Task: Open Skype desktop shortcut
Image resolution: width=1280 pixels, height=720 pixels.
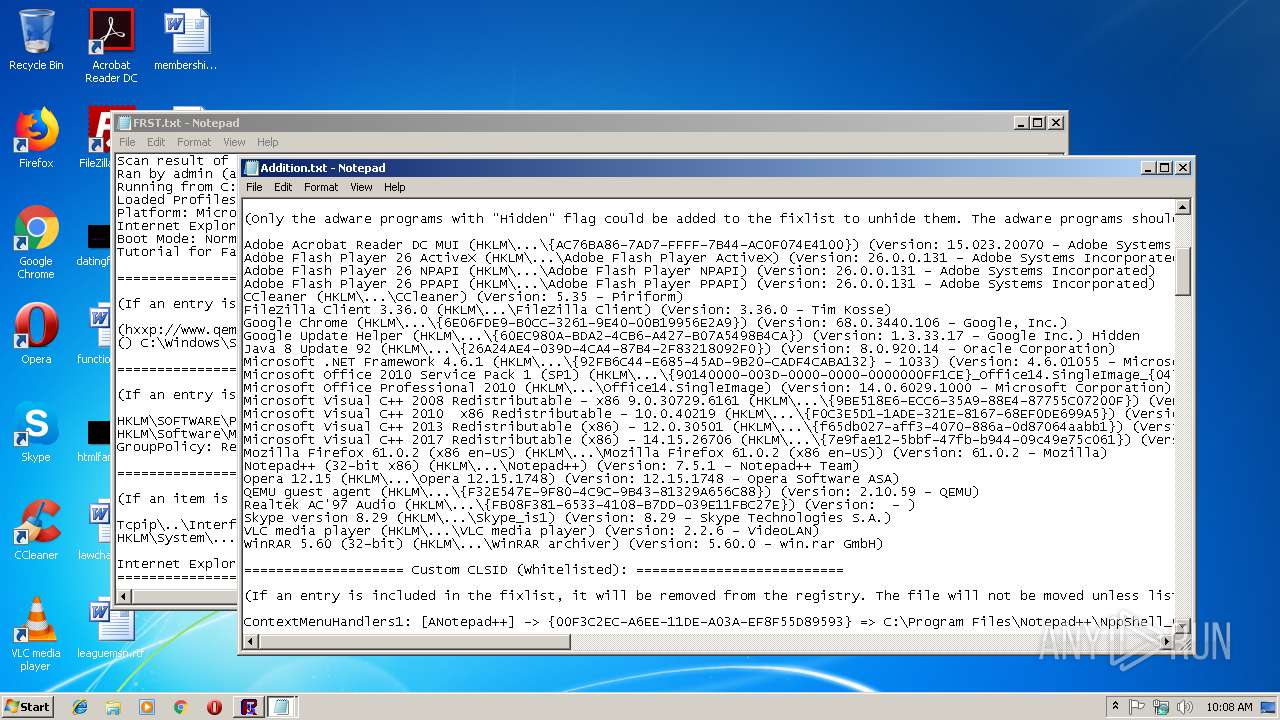Action: click(36, 432)
